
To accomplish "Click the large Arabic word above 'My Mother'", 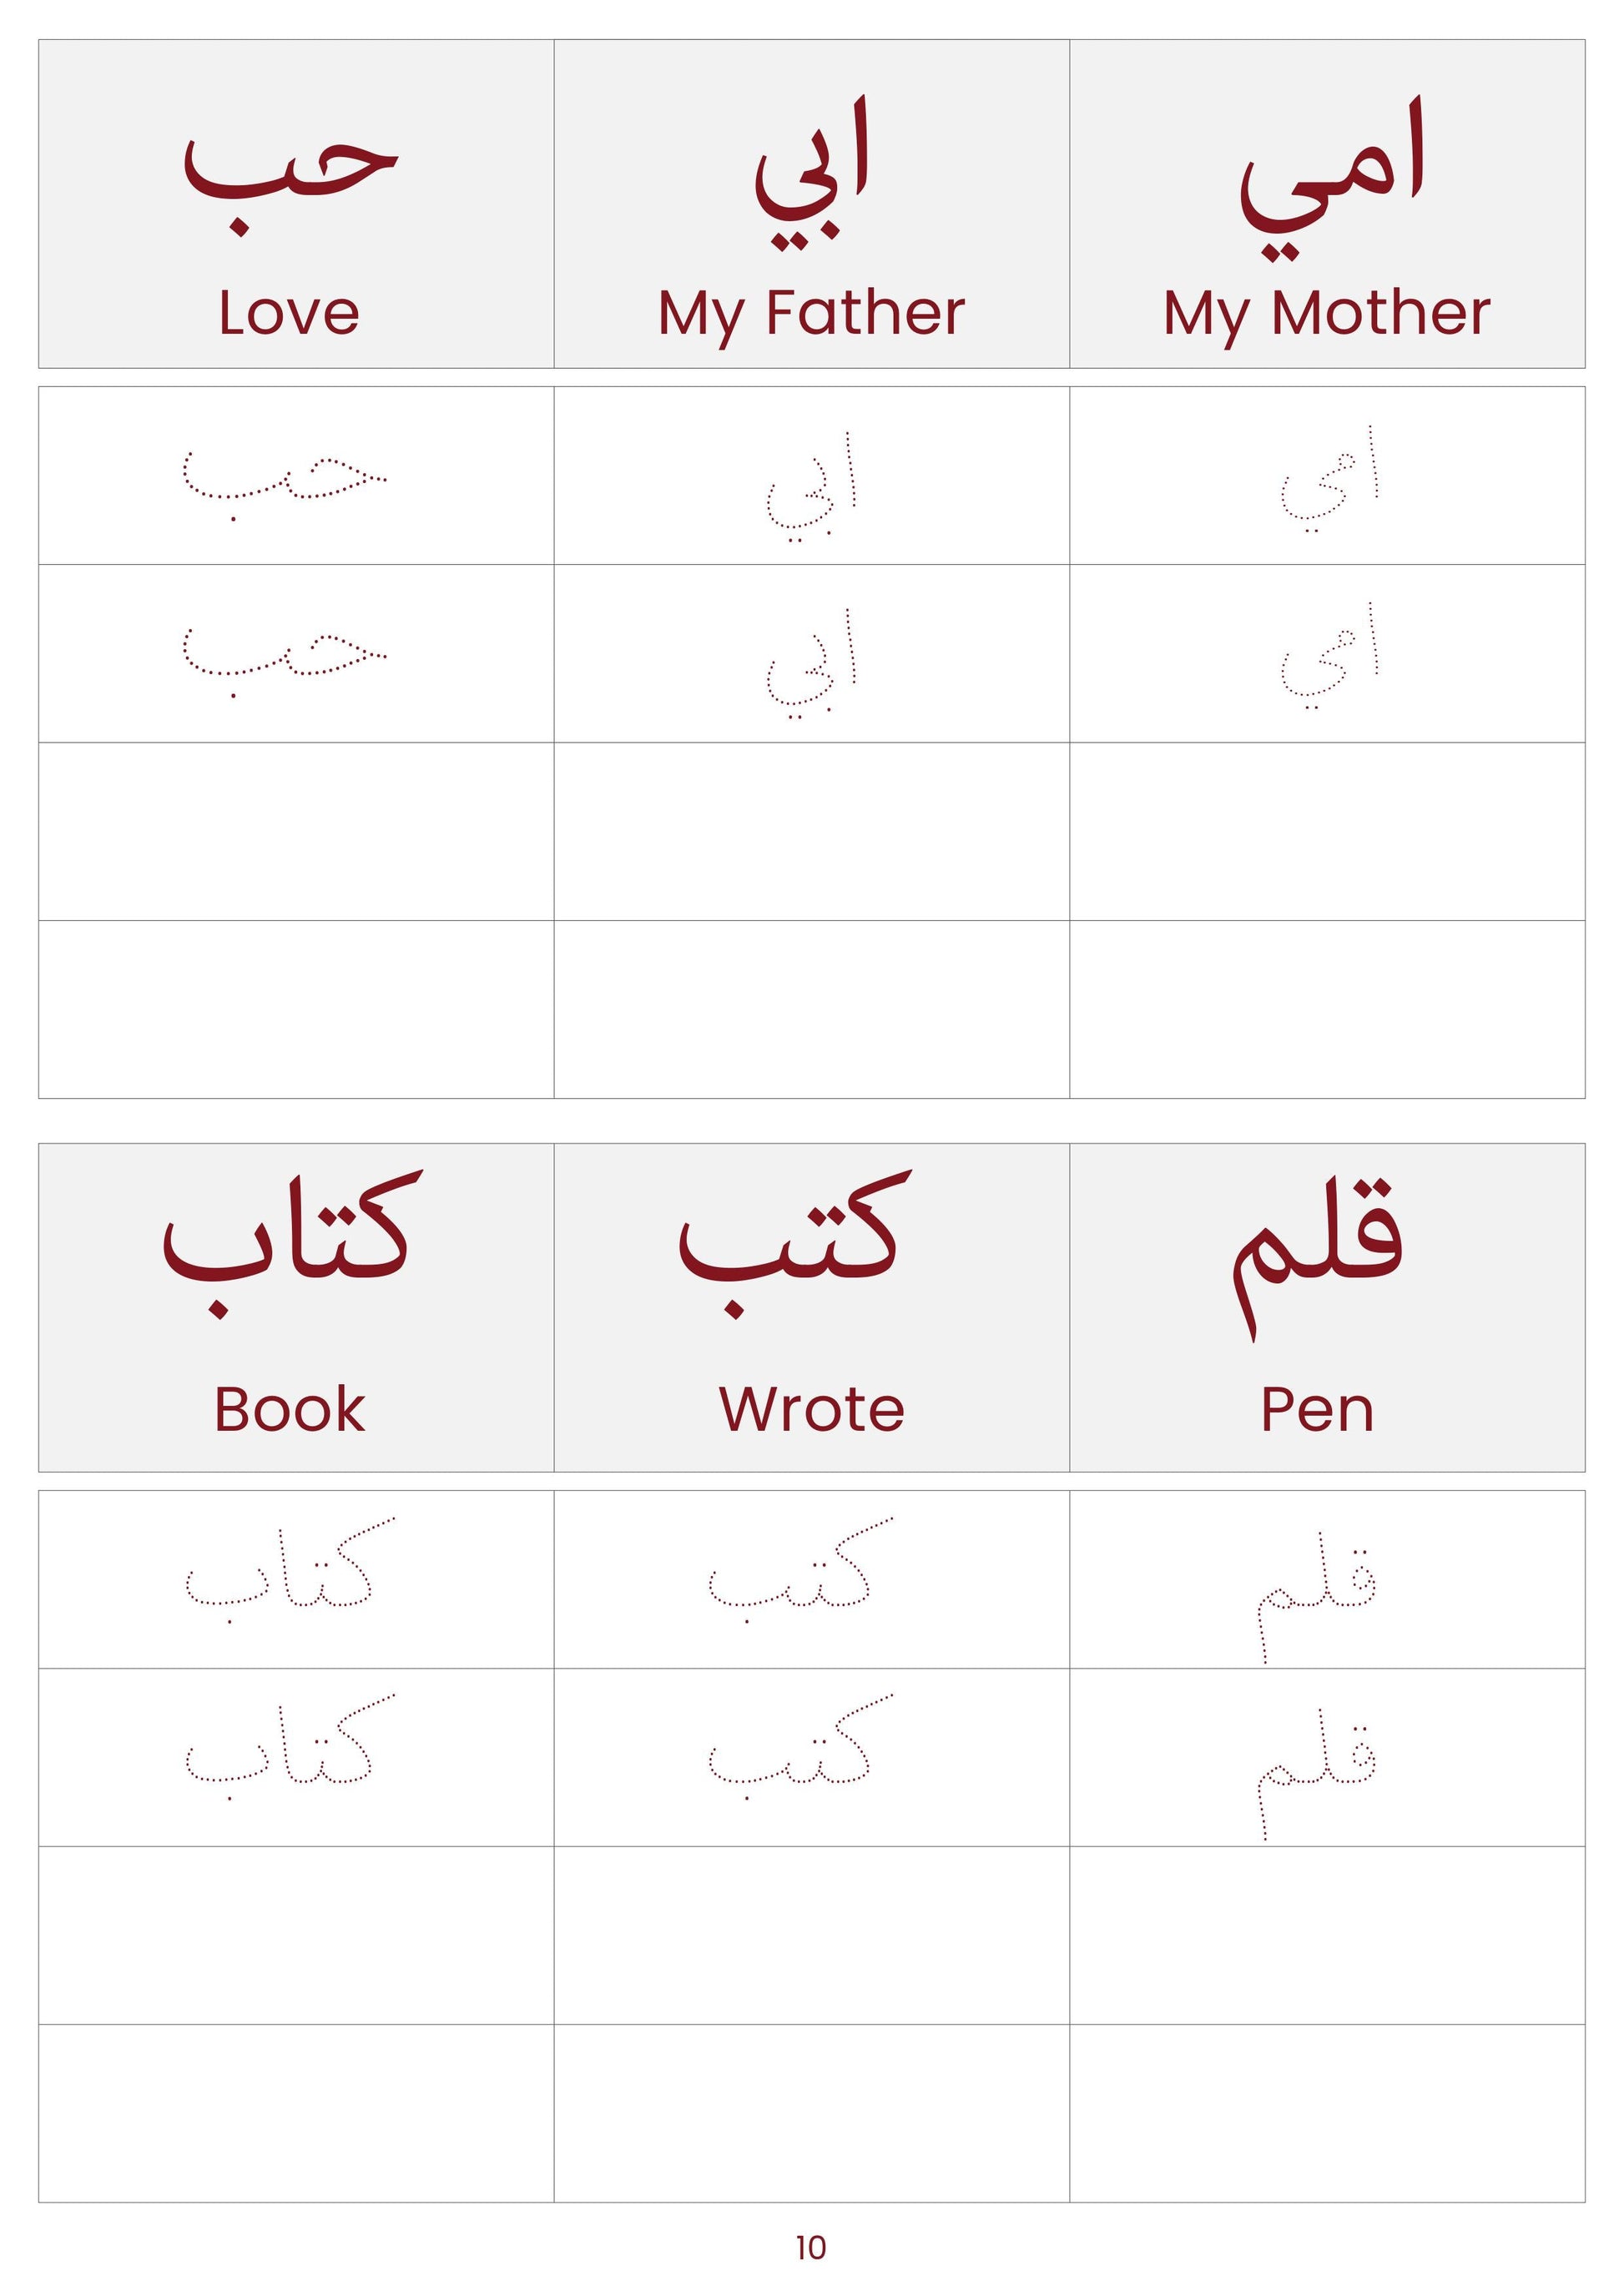I will (1331, 180).
